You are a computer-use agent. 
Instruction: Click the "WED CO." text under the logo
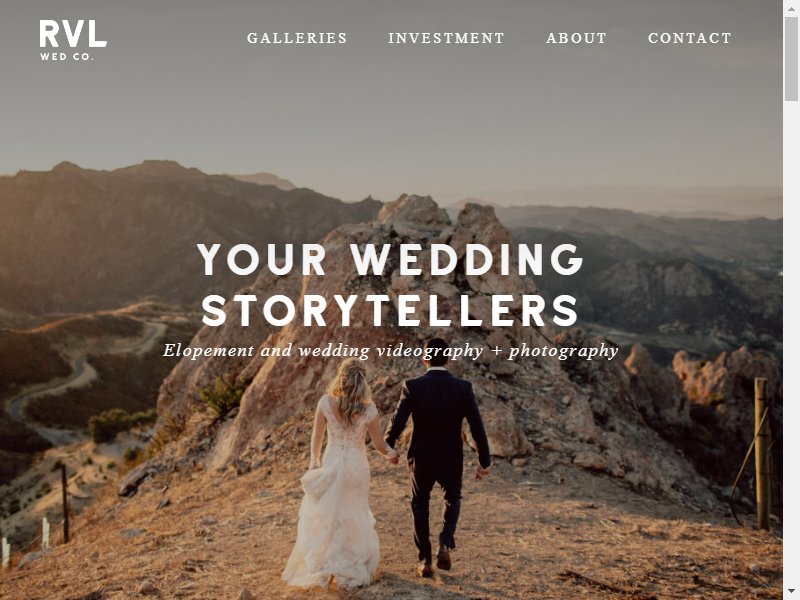(x=67, y=57)
